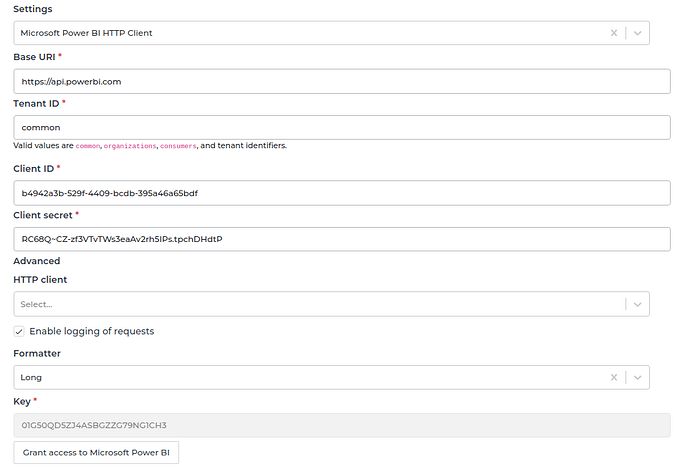Click the 'Tenant ID' label

coord(36,104)
